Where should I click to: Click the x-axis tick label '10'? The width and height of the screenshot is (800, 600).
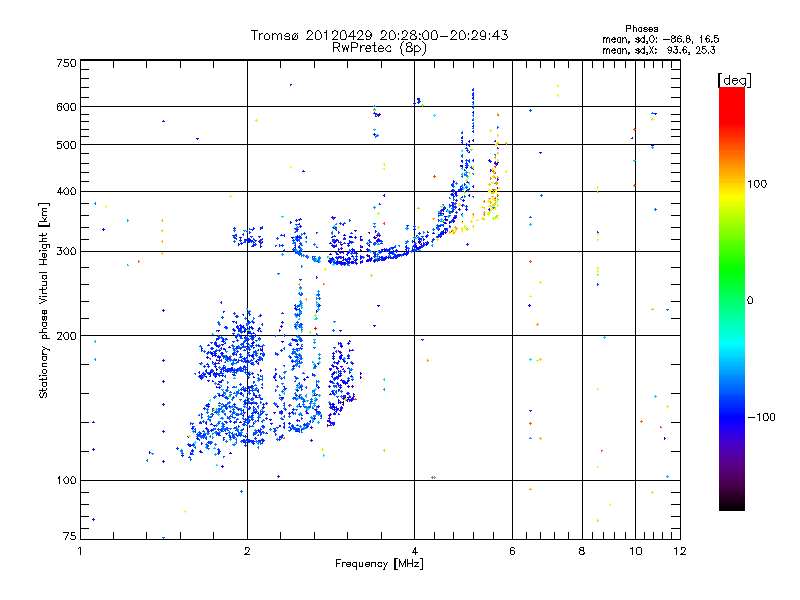[635, 551]
